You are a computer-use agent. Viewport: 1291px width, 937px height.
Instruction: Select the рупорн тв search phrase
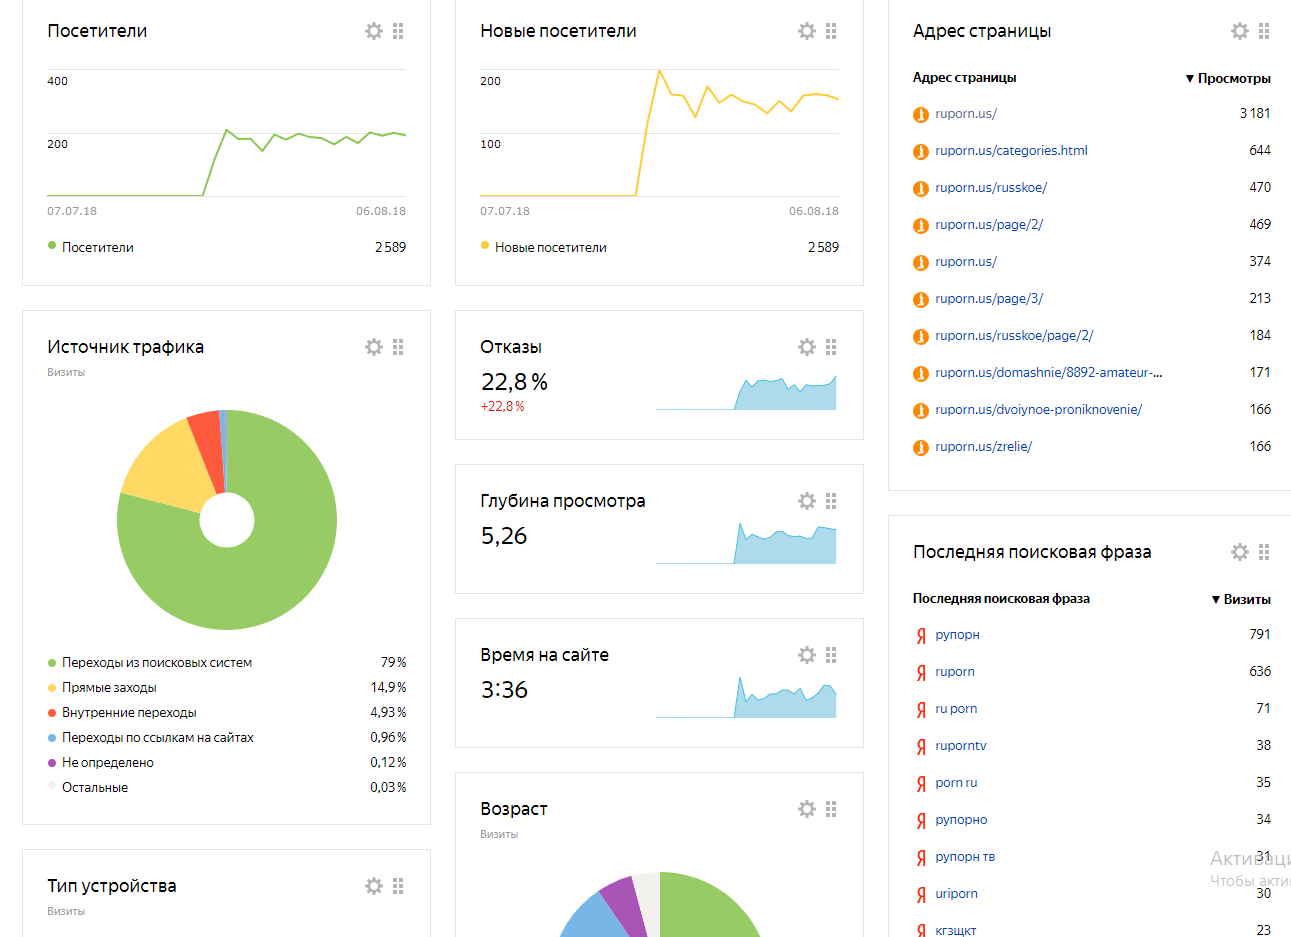[x=965, y=857]
